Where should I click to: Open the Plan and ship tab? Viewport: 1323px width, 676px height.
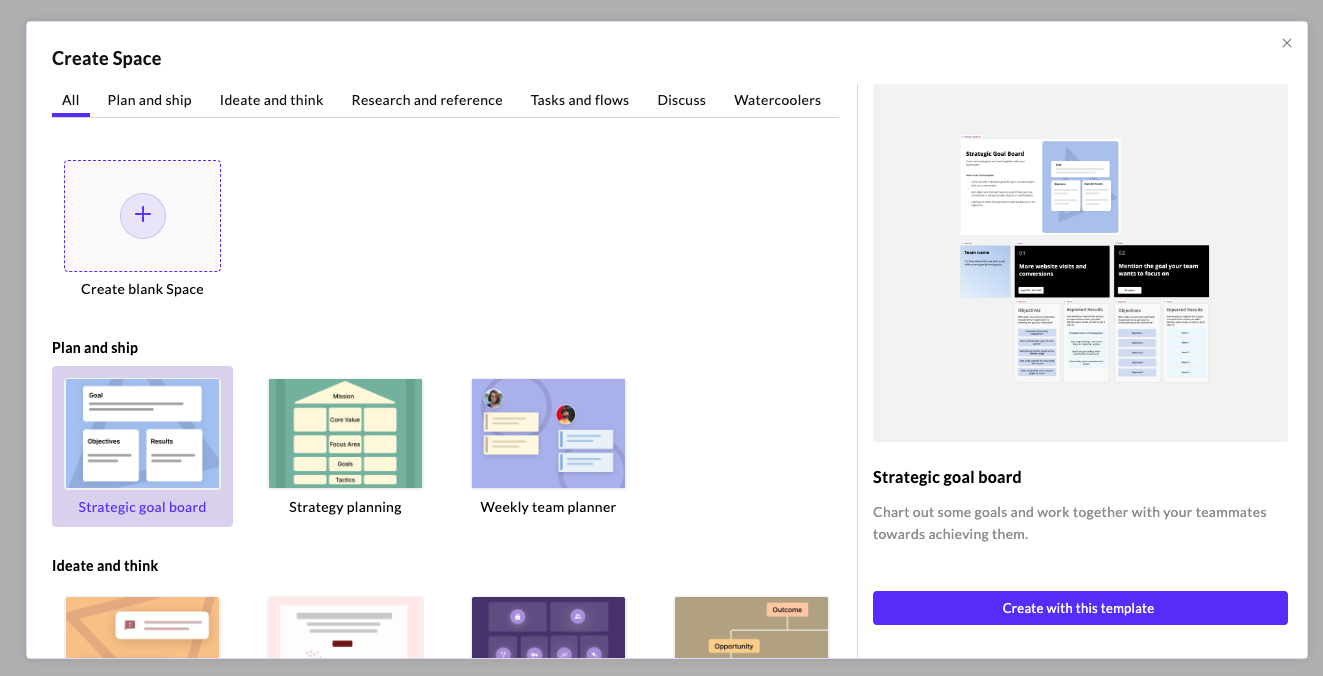click(150, 100)
